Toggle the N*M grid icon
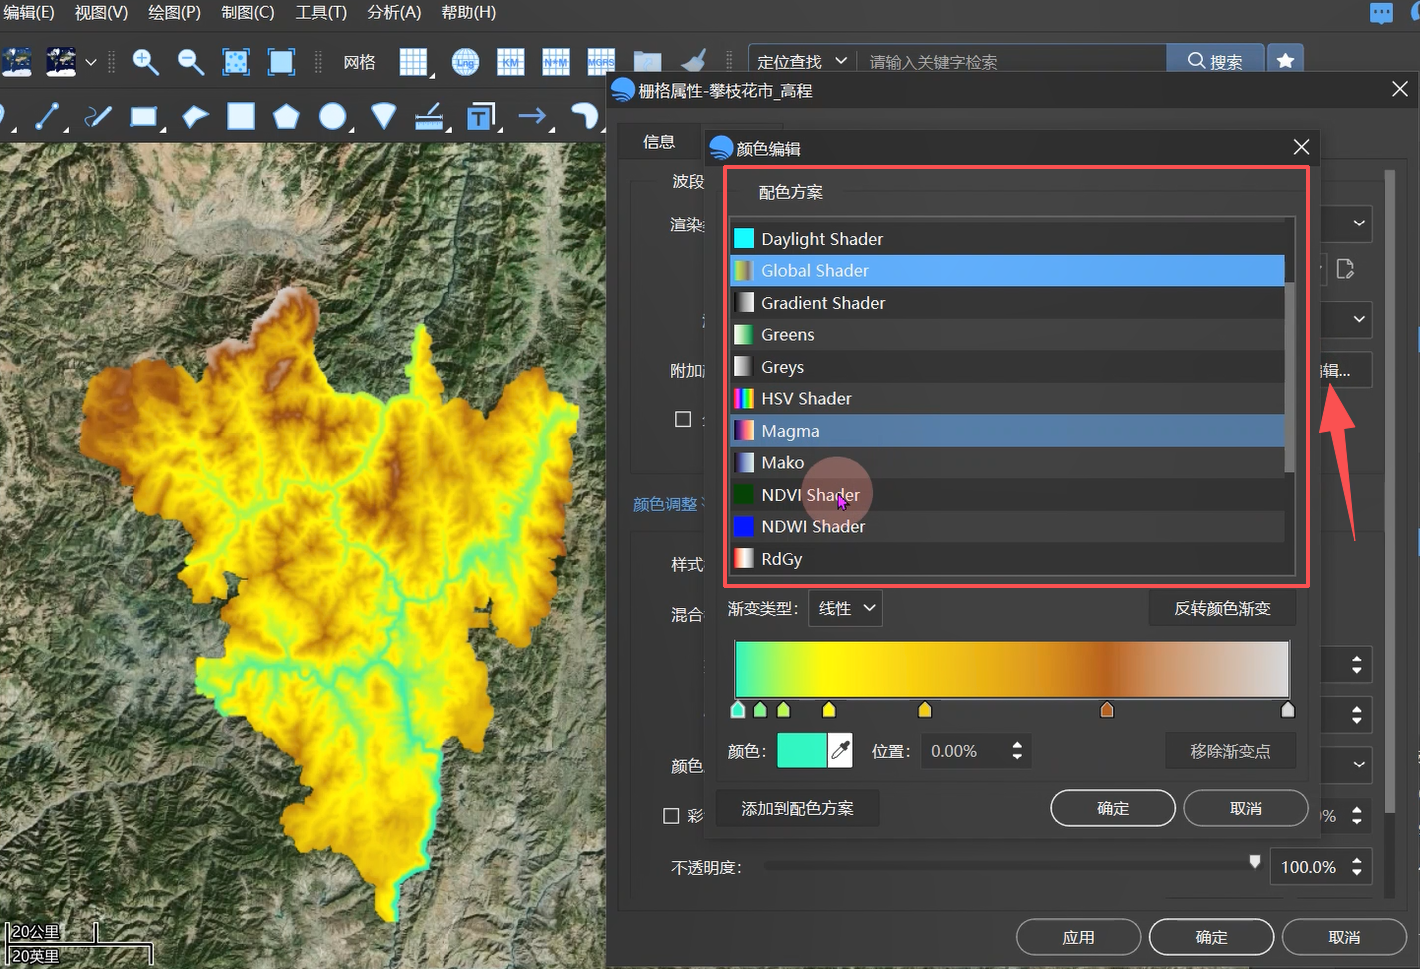The height and width of the screenshot is (969, 1420). pos(556,62)
